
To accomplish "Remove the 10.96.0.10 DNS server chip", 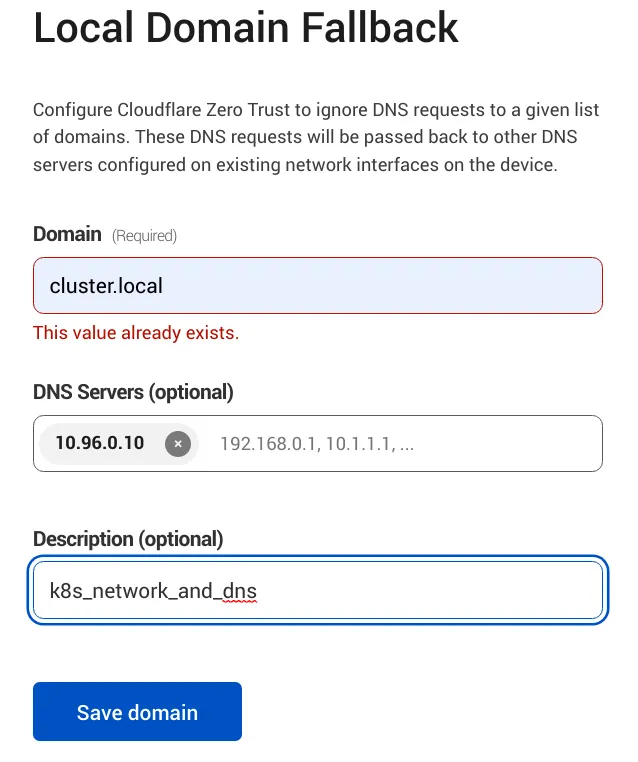I will [178, 443].
